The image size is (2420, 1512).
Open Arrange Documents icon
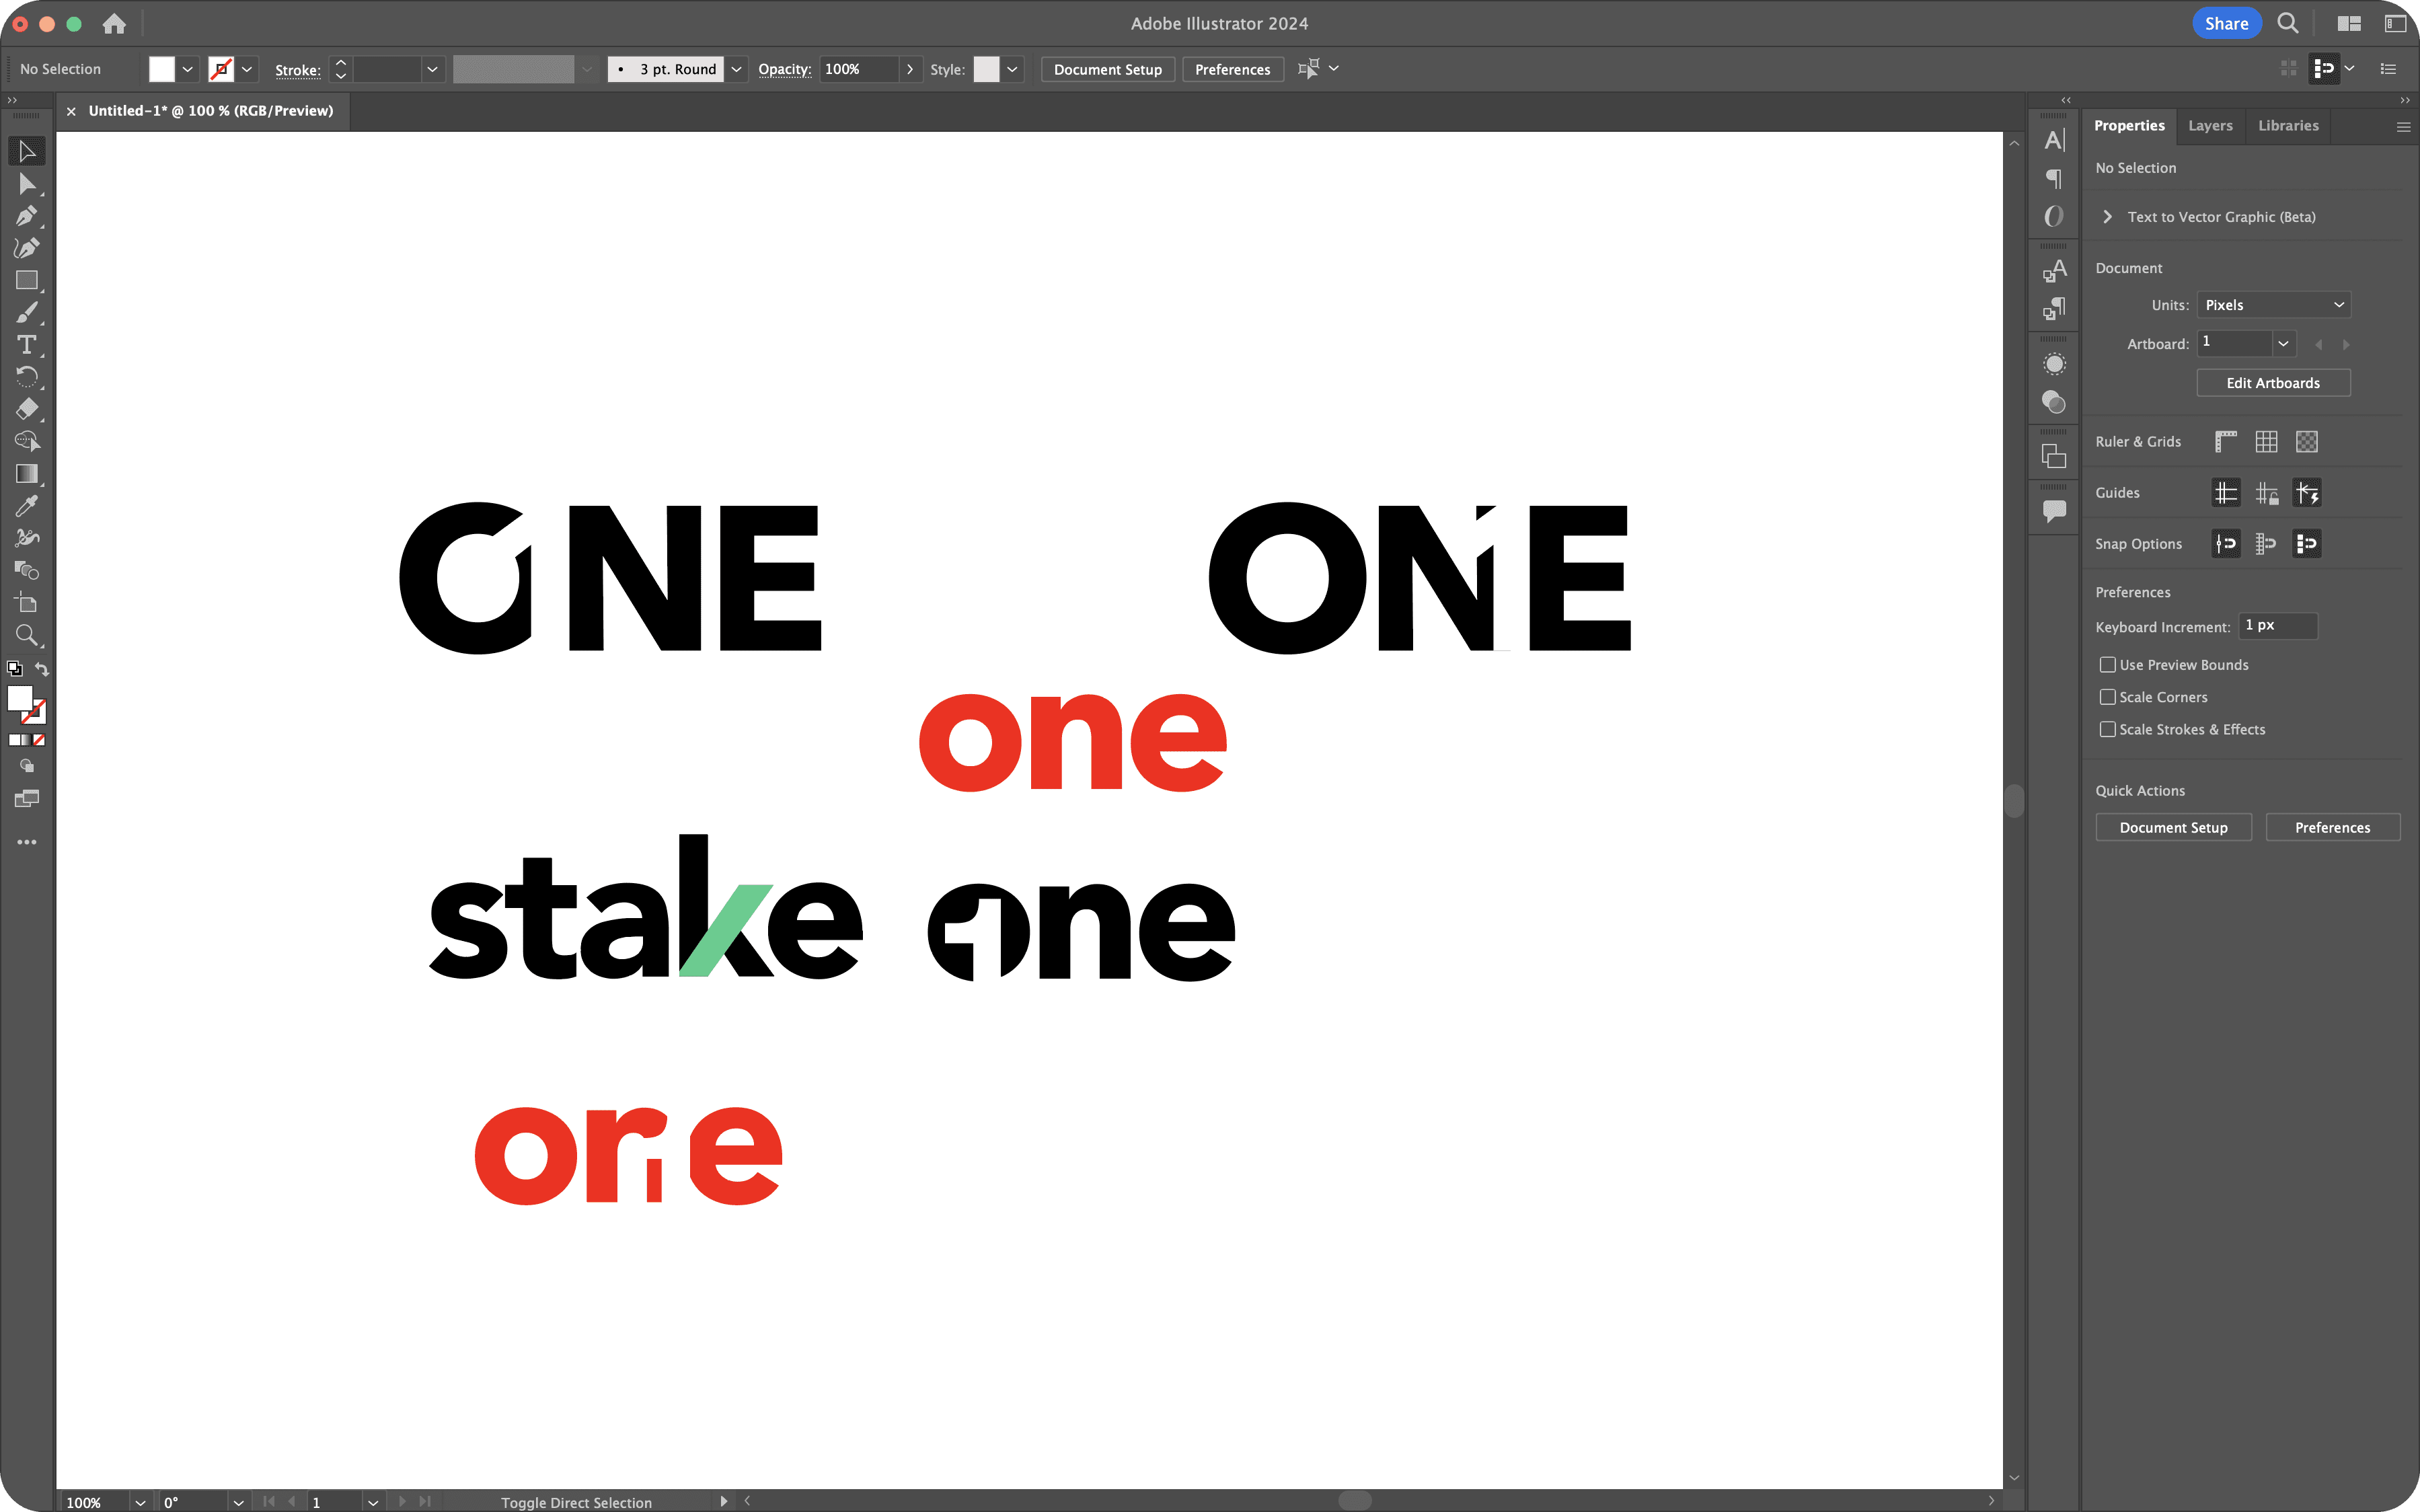click(2349, 23)
